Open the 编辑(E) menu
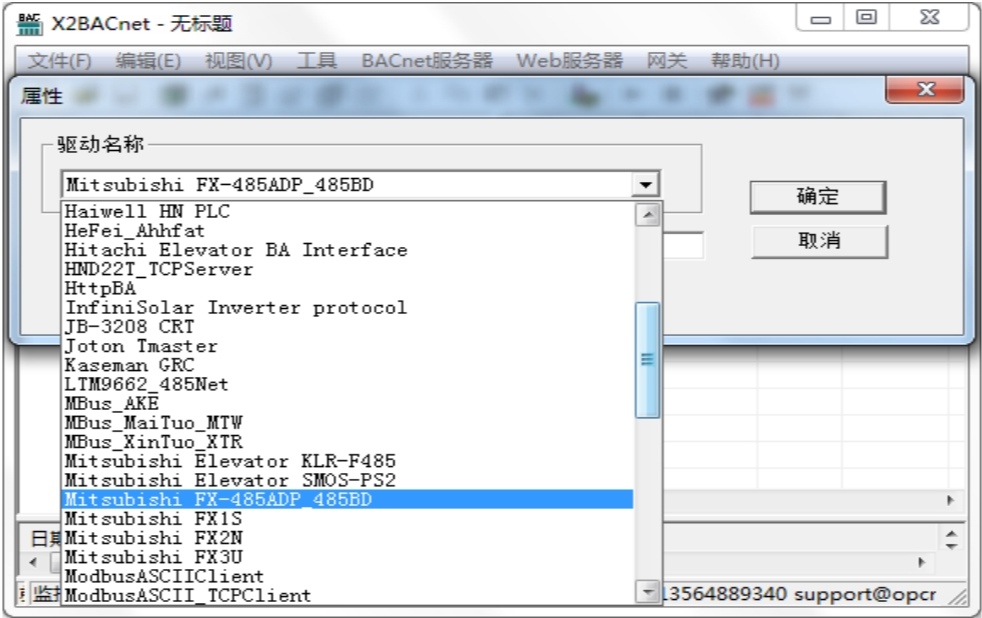Image resolution: width=982 pixels, height=618 pixels. (148, 61)
